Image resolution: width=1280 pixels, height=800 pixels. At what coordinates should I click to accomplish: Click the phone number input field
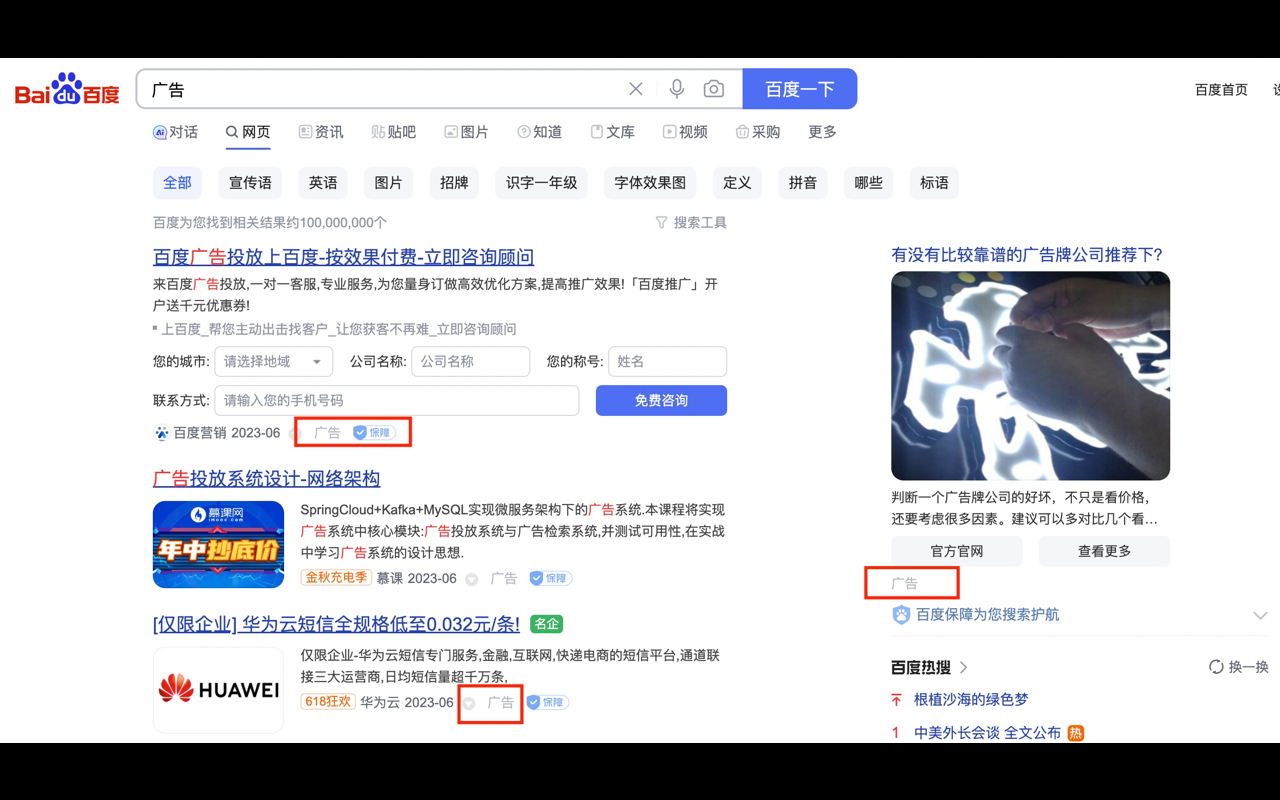(x=396, y=400)
